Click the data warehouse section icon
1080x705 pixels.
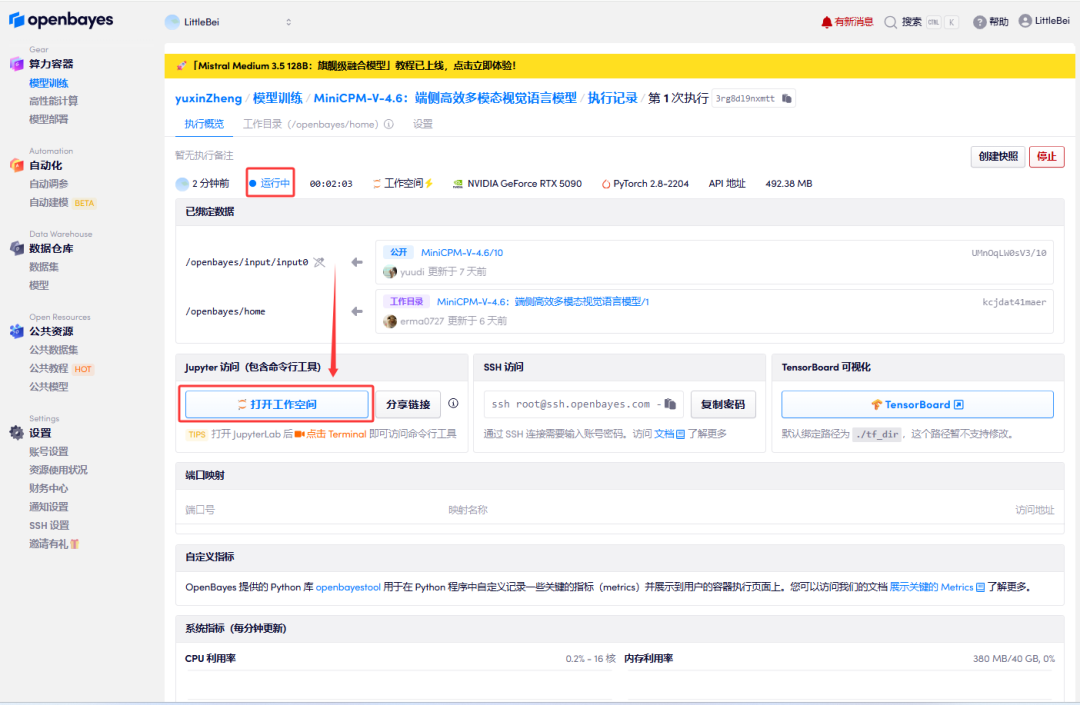click(x=17, y=249)
